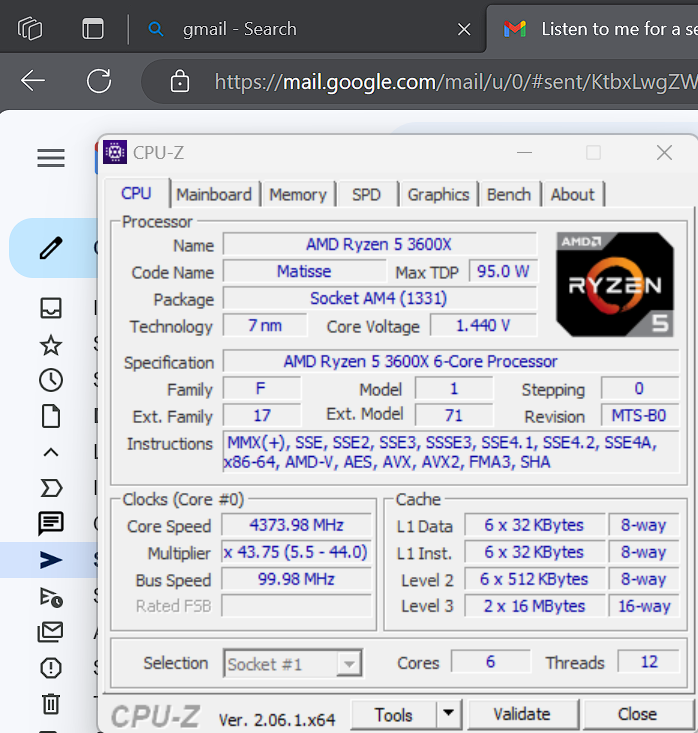Expand the Socket #1 selection dropdown
698x733 pixels.
[349, 664]
